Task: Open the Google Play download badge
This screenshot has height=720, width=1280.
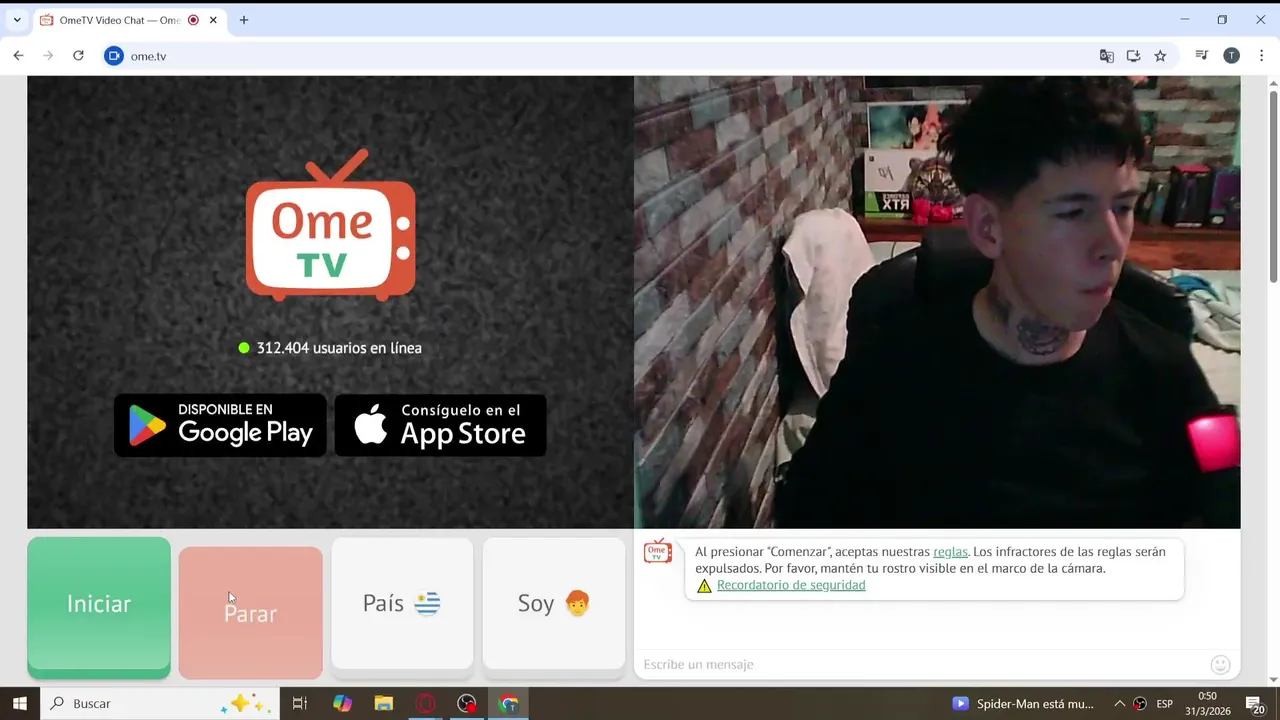Action: tap(220, 425)
